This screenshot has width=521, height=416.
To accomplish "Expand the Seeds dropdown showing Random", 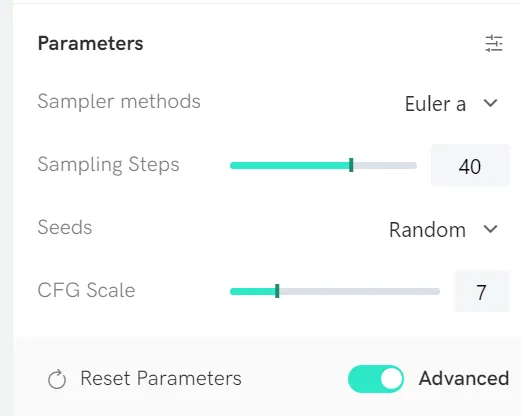I will tap(444, 230).
